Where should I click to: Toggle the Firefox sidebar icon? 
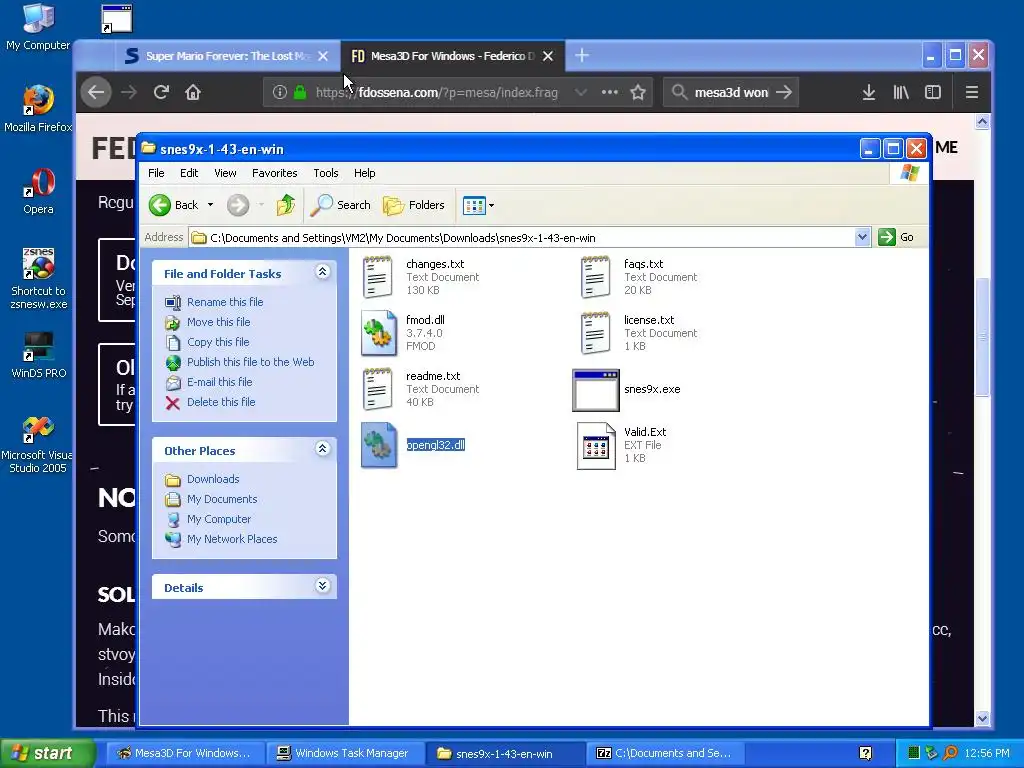933,92
